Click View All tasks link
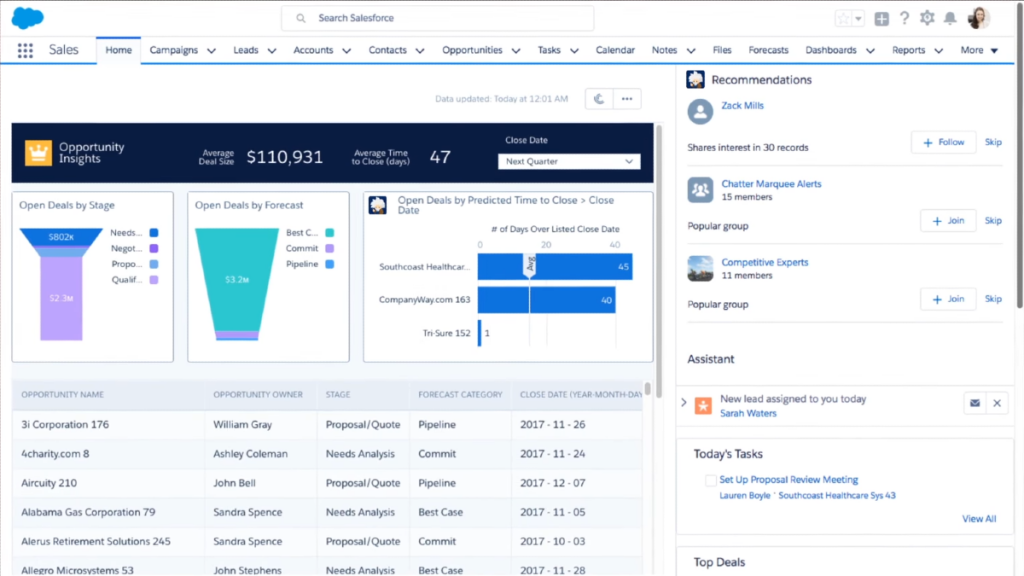The width and height of the screenshot is (1024, 576). click(x=979, y=519)
